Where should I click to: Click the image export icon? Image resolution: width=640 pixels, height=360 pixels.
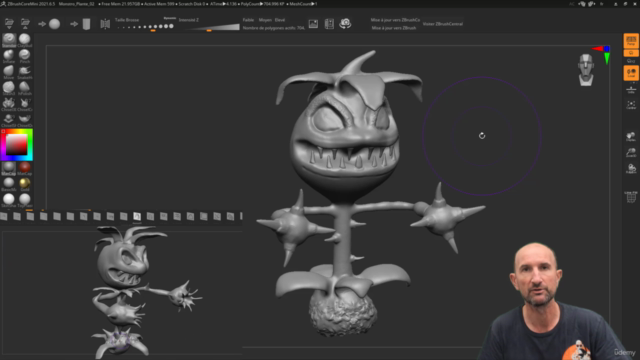click(x=313, y=24)
